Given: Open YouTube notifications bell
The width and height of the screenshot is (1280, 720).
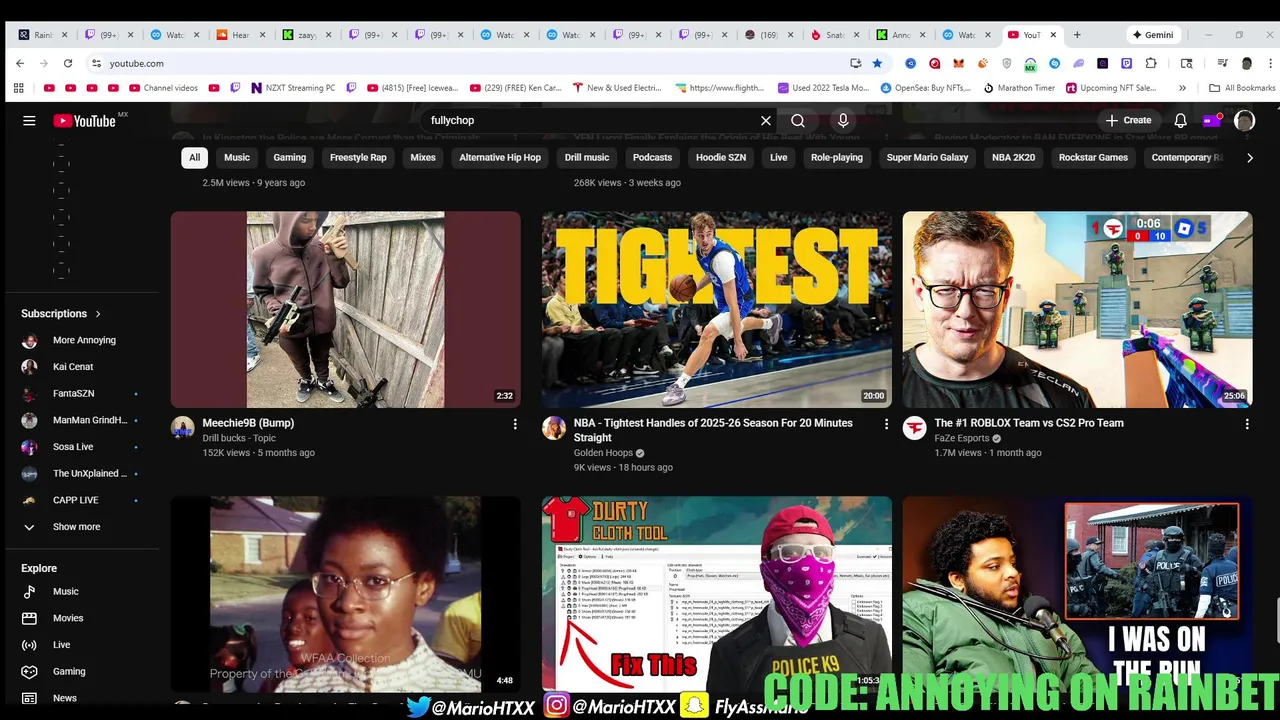Looking at the screenshot, I should pos(1180,121).
